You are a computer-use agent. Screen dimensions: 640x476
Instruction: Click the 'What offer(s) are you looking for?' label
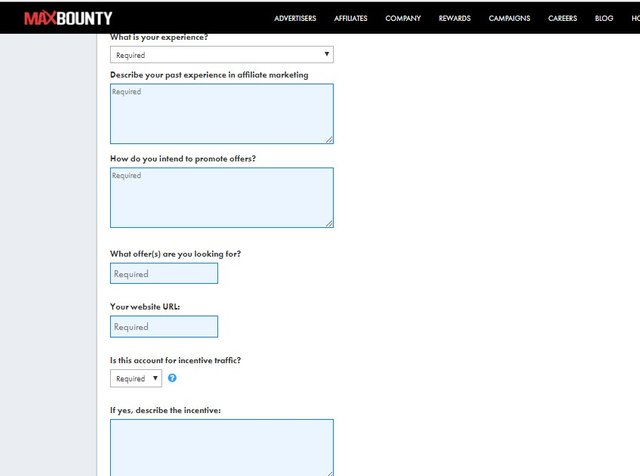tap(176, 254)
